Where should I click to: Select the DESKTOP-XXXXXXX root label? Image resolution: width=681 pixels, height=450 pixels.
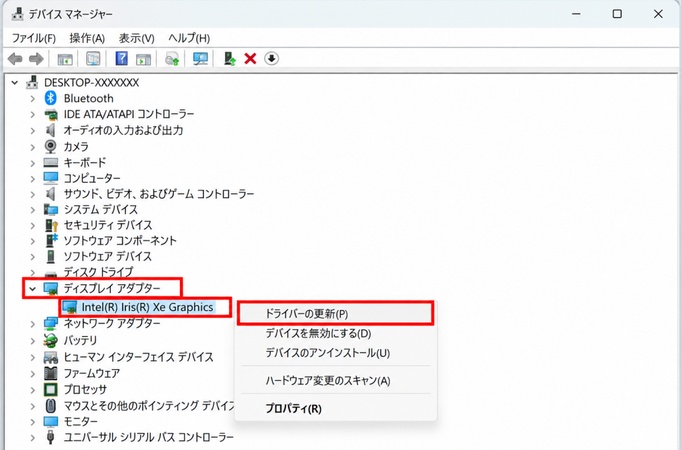(x=92, y=83)
